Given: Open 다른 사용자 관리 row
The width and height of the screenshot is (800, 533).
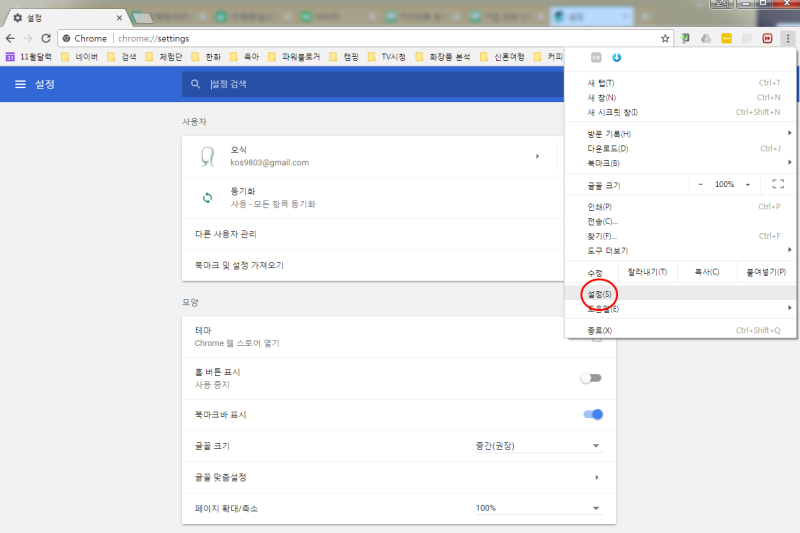Looking at the screenshot, I should click(373, 234).
